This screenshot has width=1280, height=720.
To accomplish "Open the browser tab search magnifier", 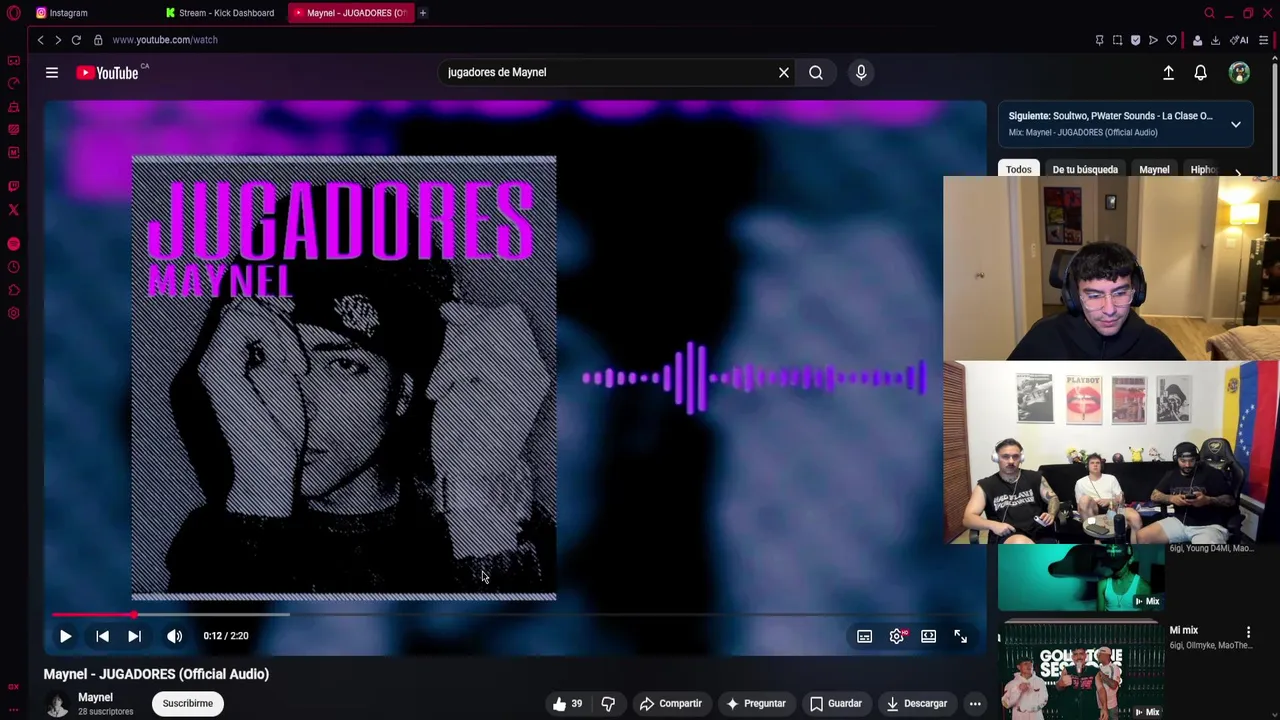I will click(1209, 13).
